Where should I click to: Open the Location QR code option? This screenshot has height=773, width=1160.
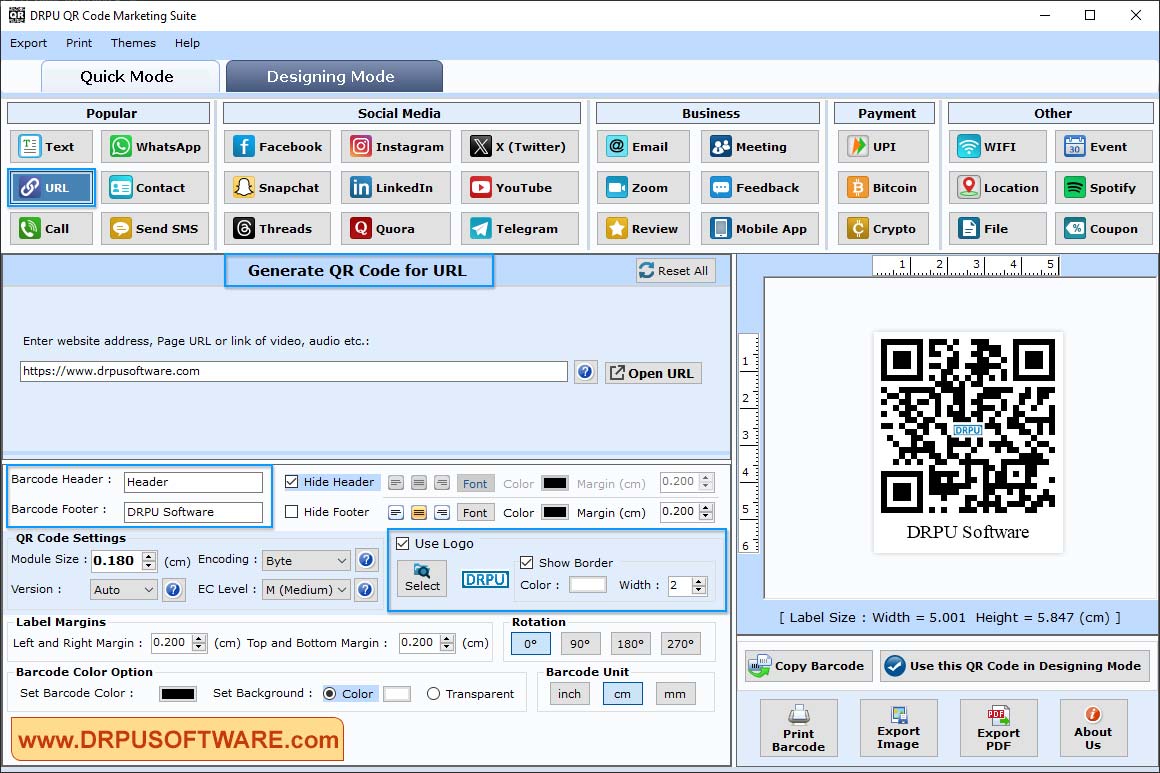click(x=998, y=188)
